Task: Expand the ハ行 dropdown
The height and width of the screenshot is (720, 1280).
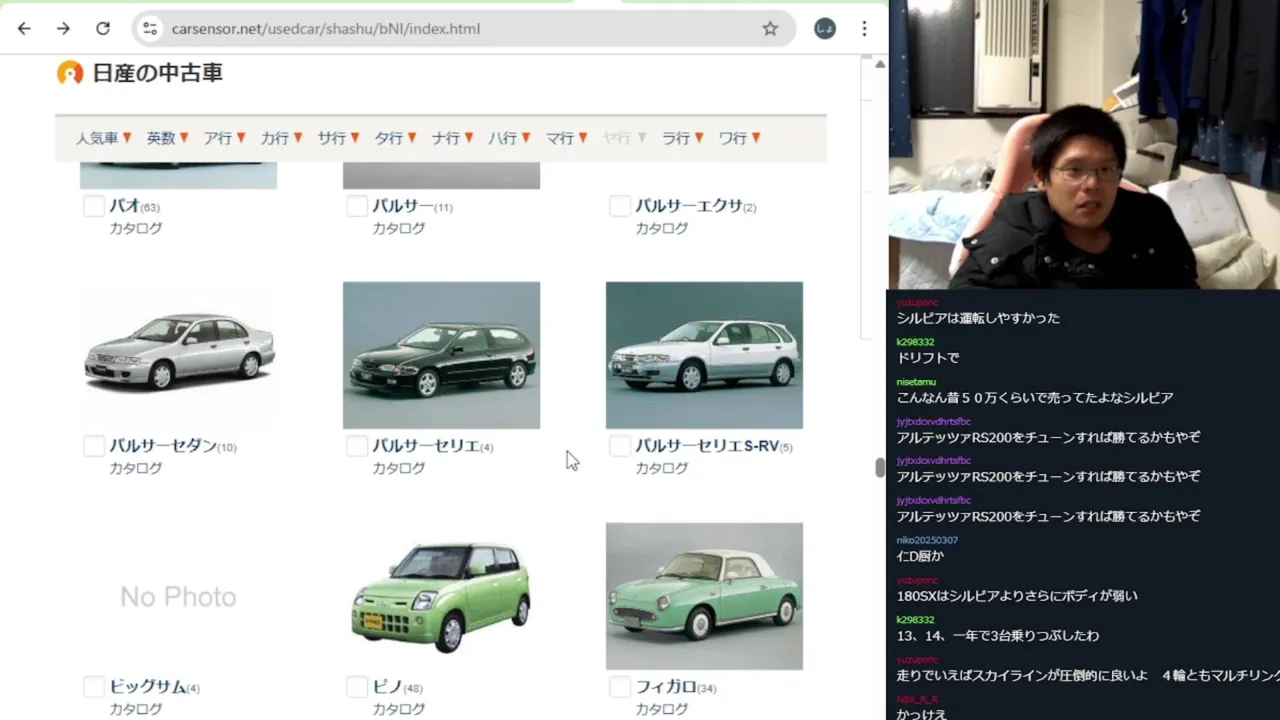Action: [510, 138]
